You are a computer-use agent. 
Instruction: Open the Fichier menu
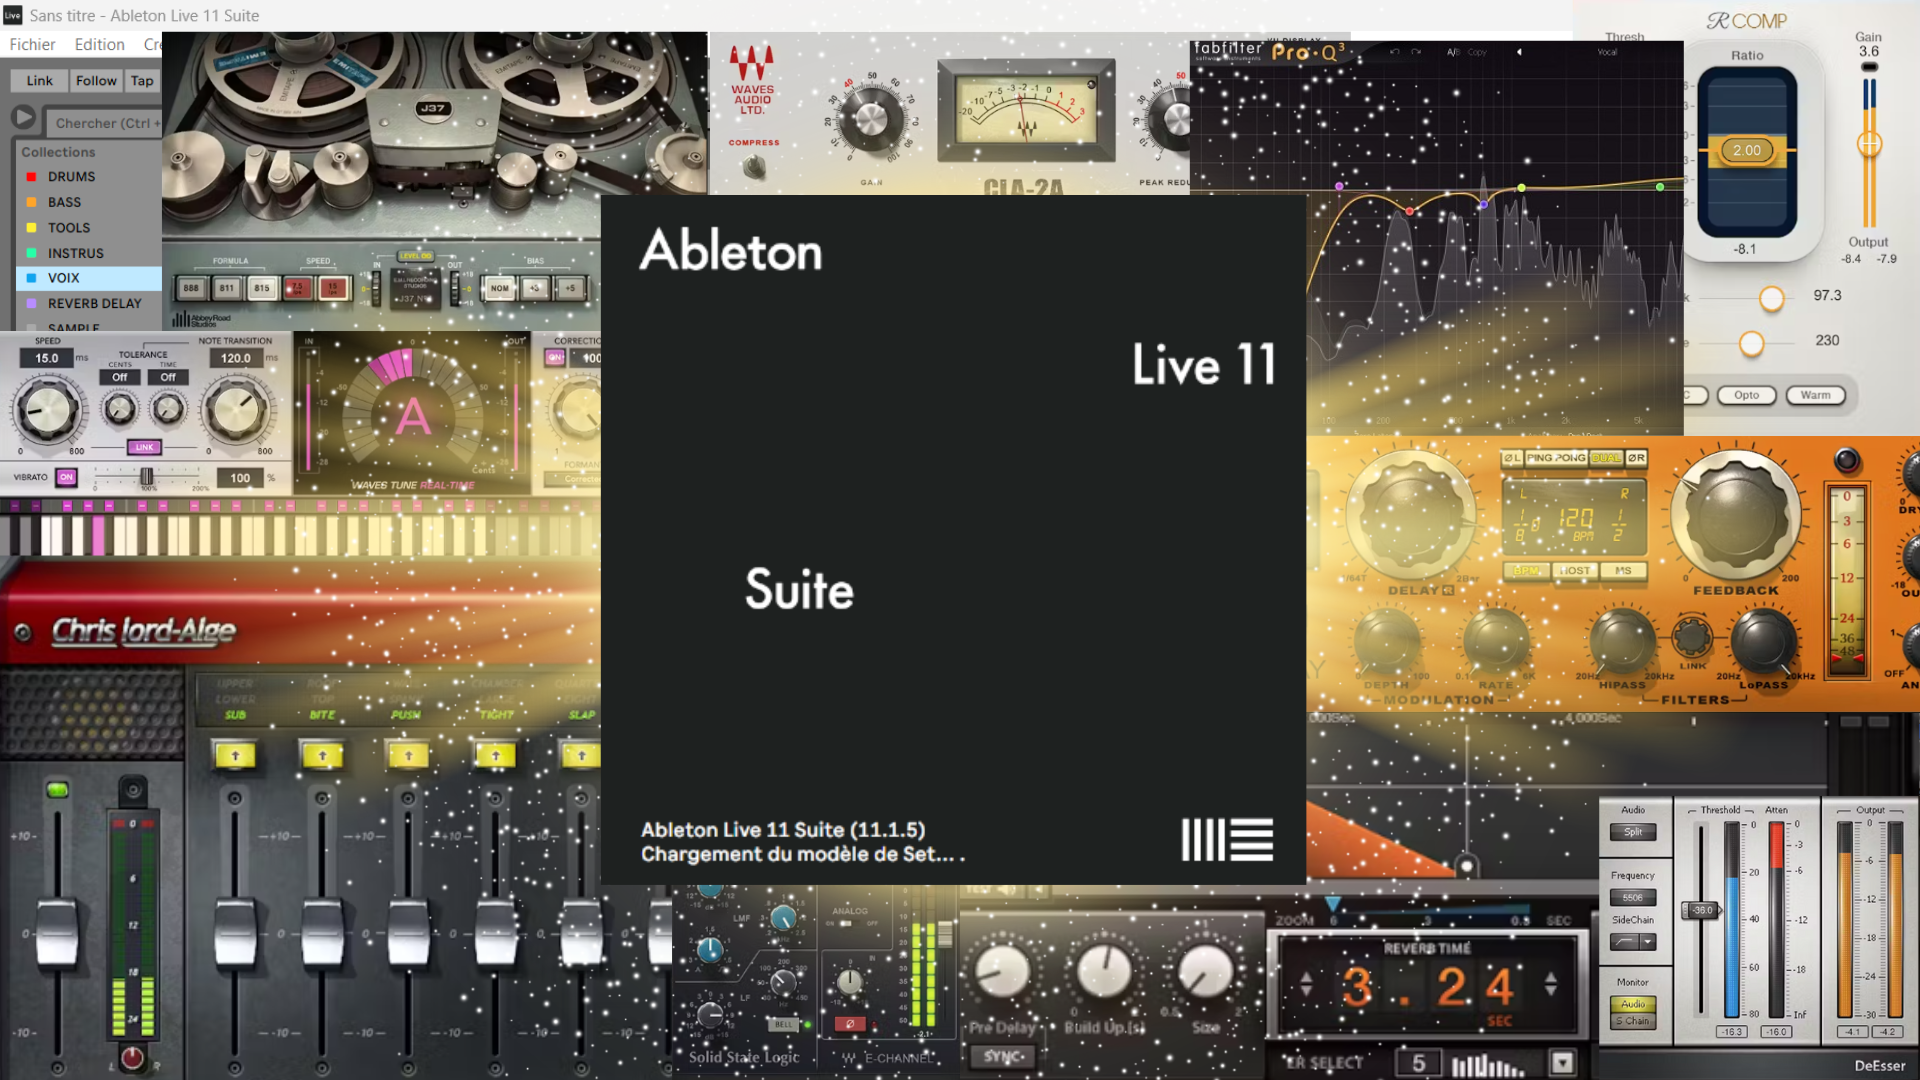tap(32, 44)
